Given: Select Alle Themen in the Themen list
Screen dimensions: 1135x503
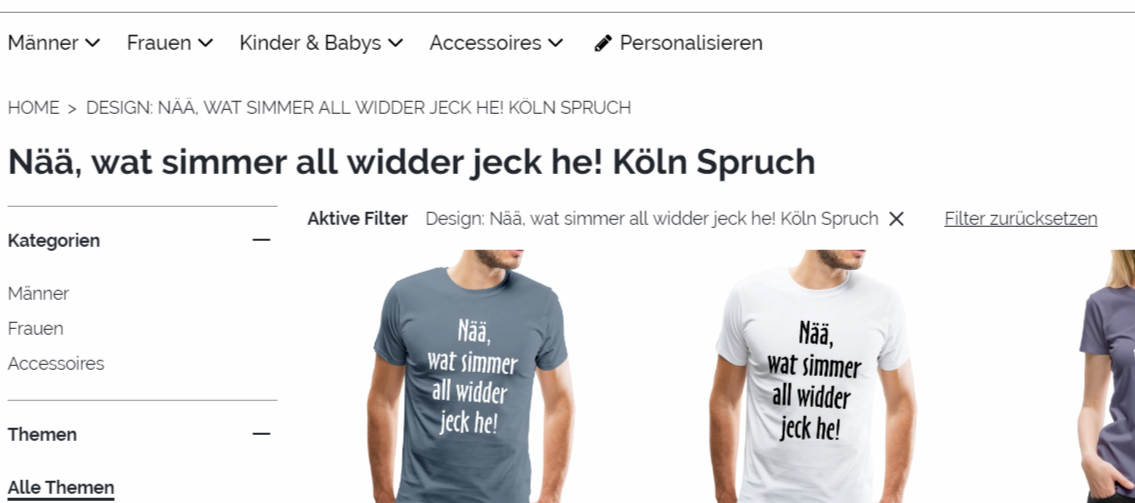Looking at the screenshot, I should tap(61, 488).
